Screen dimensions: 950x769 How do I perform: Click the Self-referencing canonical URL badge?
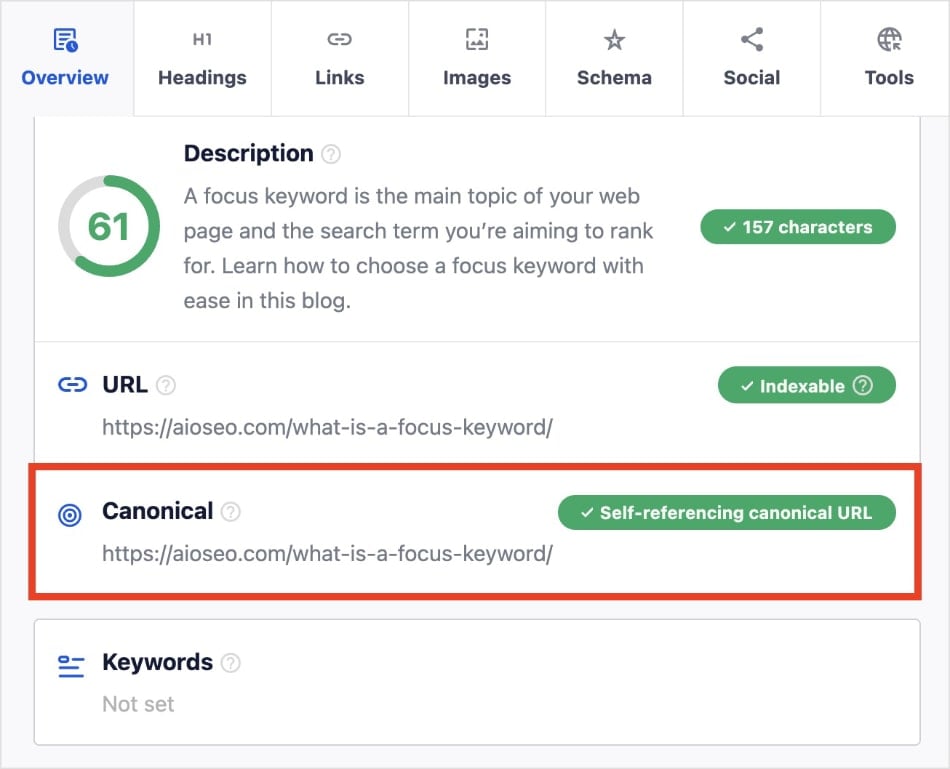726,513
